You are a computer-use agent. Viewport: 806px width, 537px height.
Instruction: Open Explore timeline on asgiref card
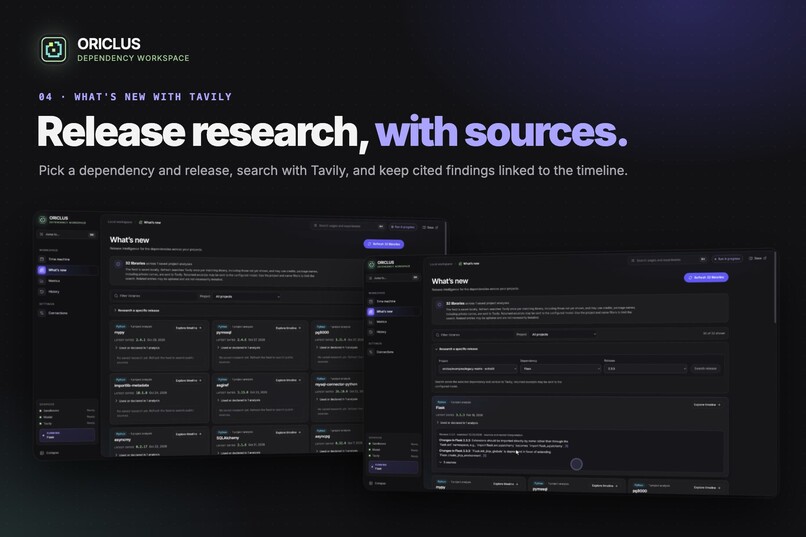[x=288, y=380]
